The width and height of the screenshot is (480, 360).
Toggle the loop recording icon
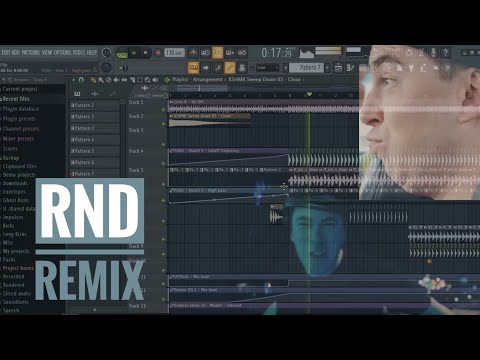tap(242, 53)
